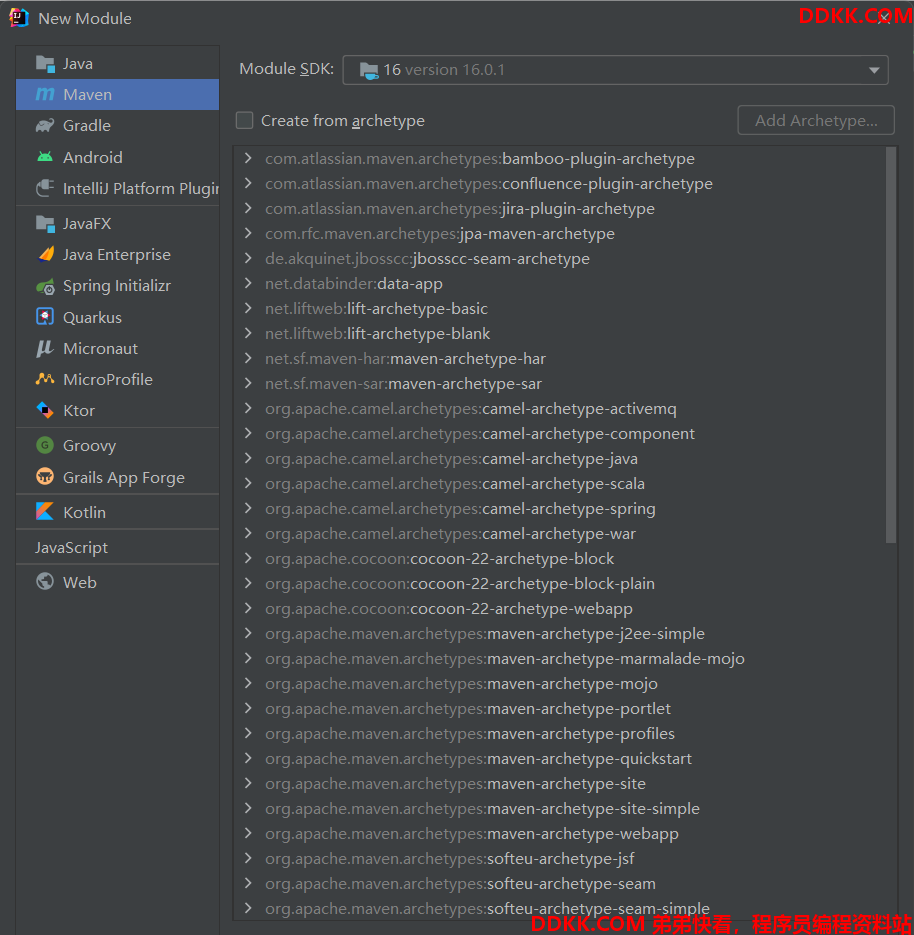Select camel-archetype-war row
Screen dimensions: 914x935
[559, 534]
